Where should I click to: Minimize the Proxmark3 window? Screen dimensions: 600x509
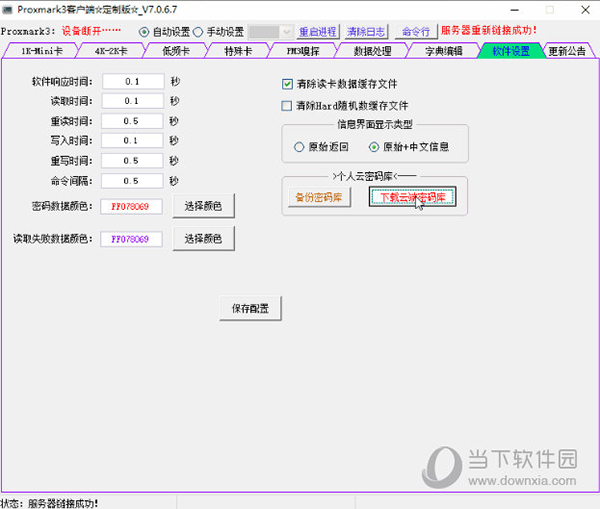tap(515, 10)
